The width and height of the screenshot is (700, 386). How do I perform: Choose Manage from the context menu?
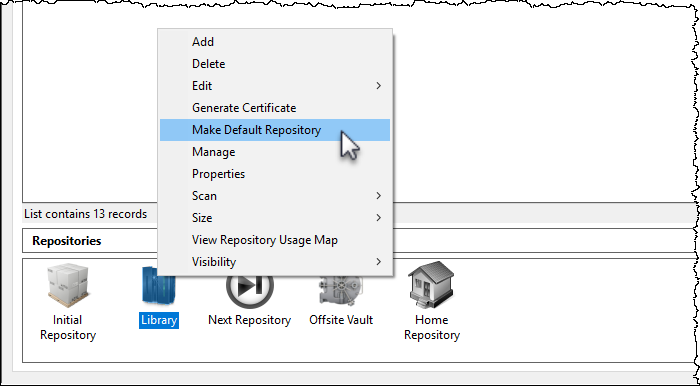[x=275, y=152]
